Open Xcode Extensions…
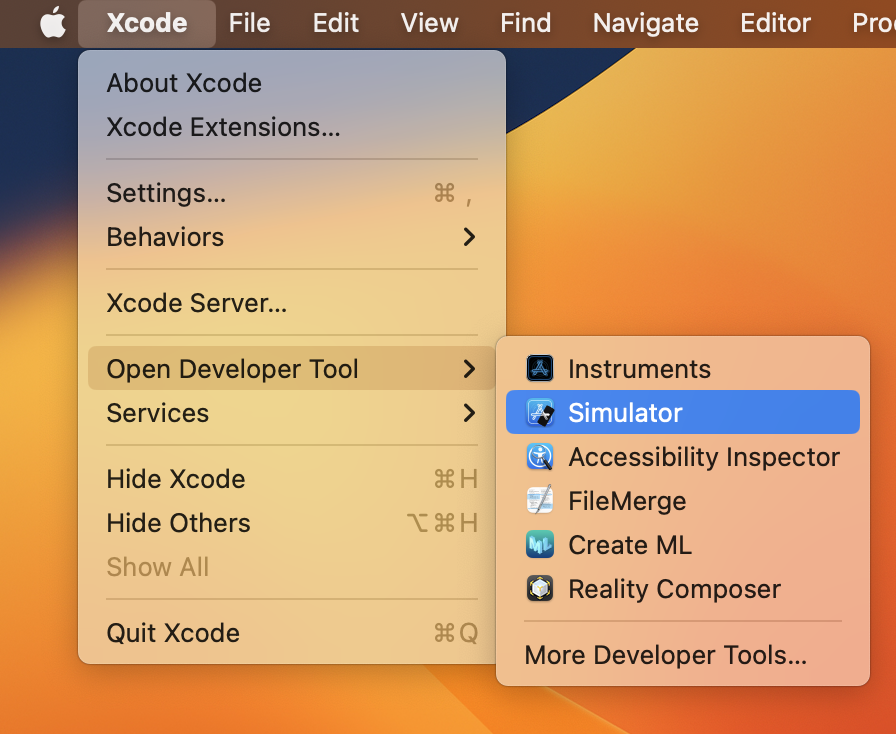The width and height of the screenshot is (896, 734). point(223,127)
